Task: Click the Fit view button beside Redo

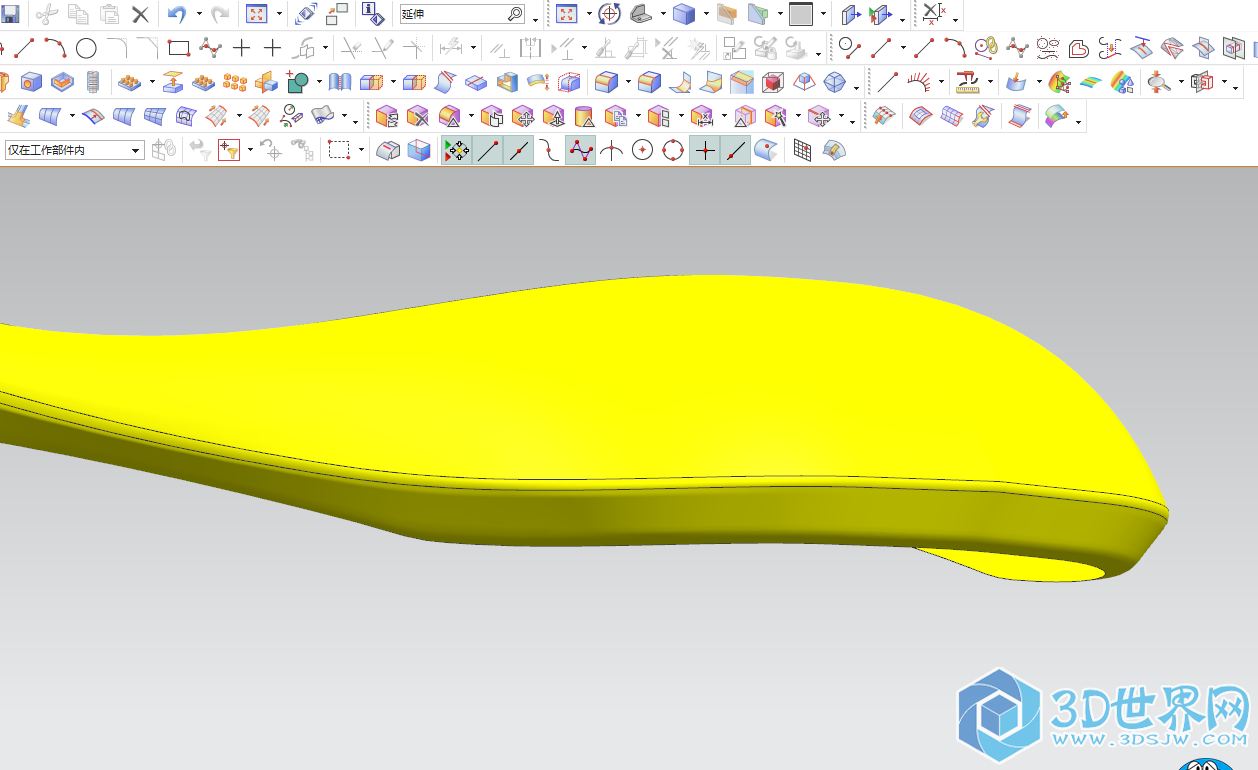Action: tap(257, 14)
